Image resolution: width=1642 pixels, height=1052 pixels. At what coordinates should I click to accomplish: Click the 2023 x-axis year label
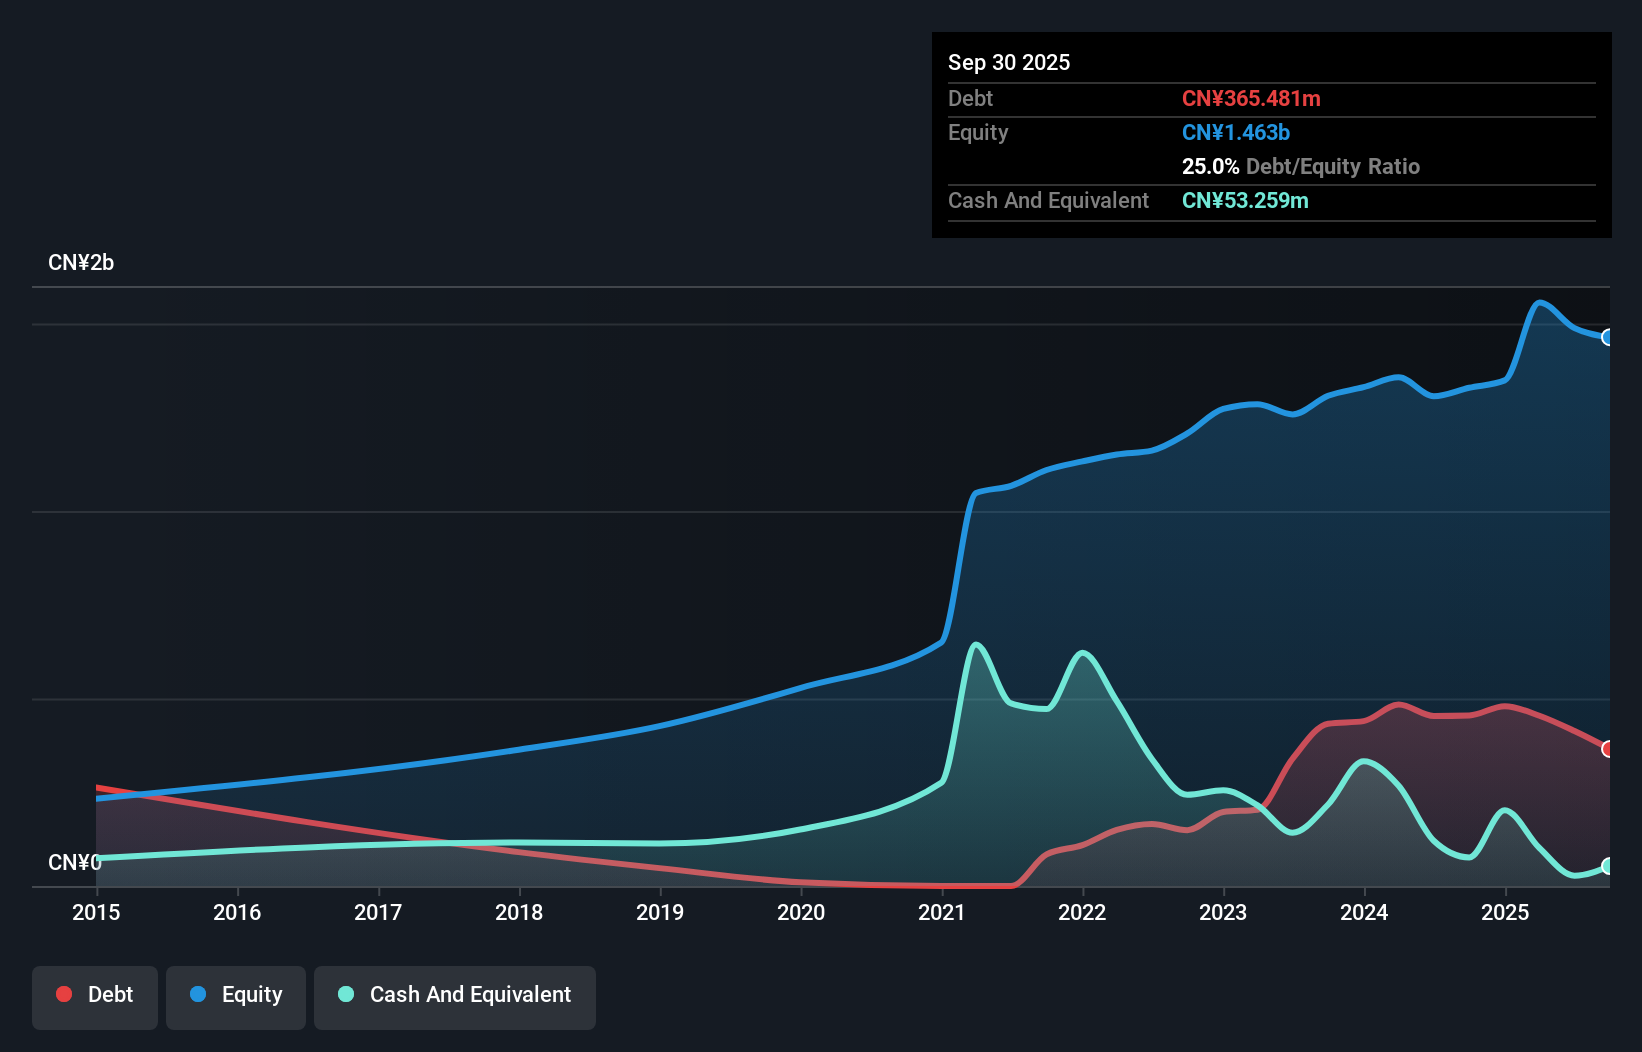click(x=1223, y=912)
